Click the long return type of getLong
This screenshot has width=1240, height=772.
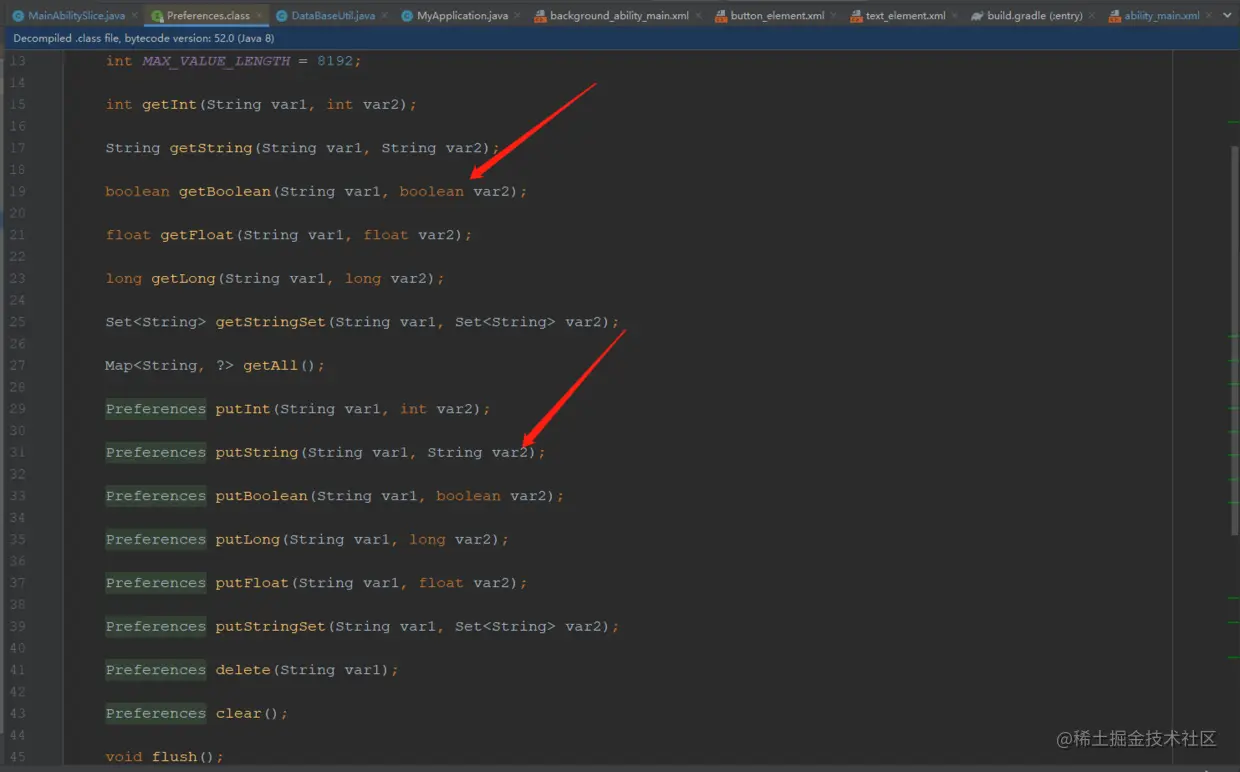coord(123,279)
